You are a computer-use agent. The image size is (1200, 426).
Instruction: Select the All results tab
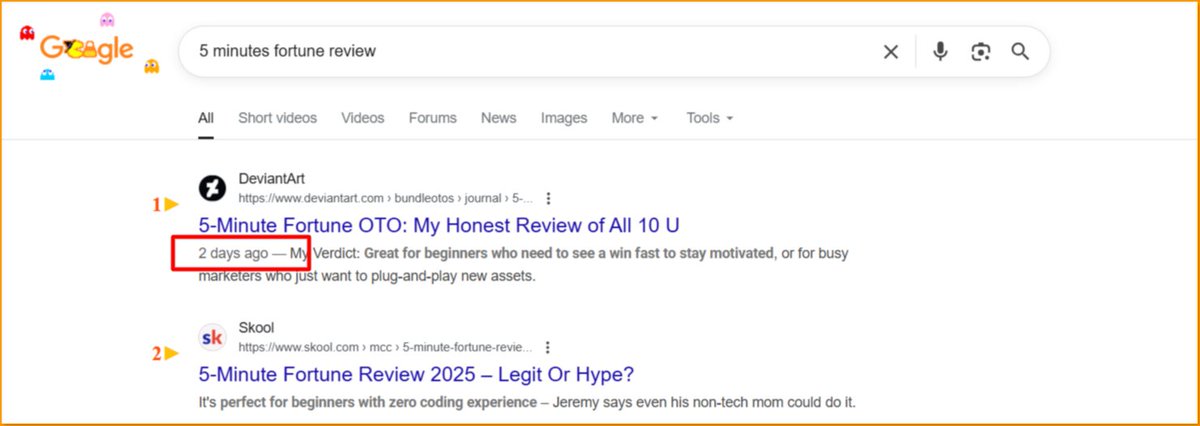coord(206,118)
